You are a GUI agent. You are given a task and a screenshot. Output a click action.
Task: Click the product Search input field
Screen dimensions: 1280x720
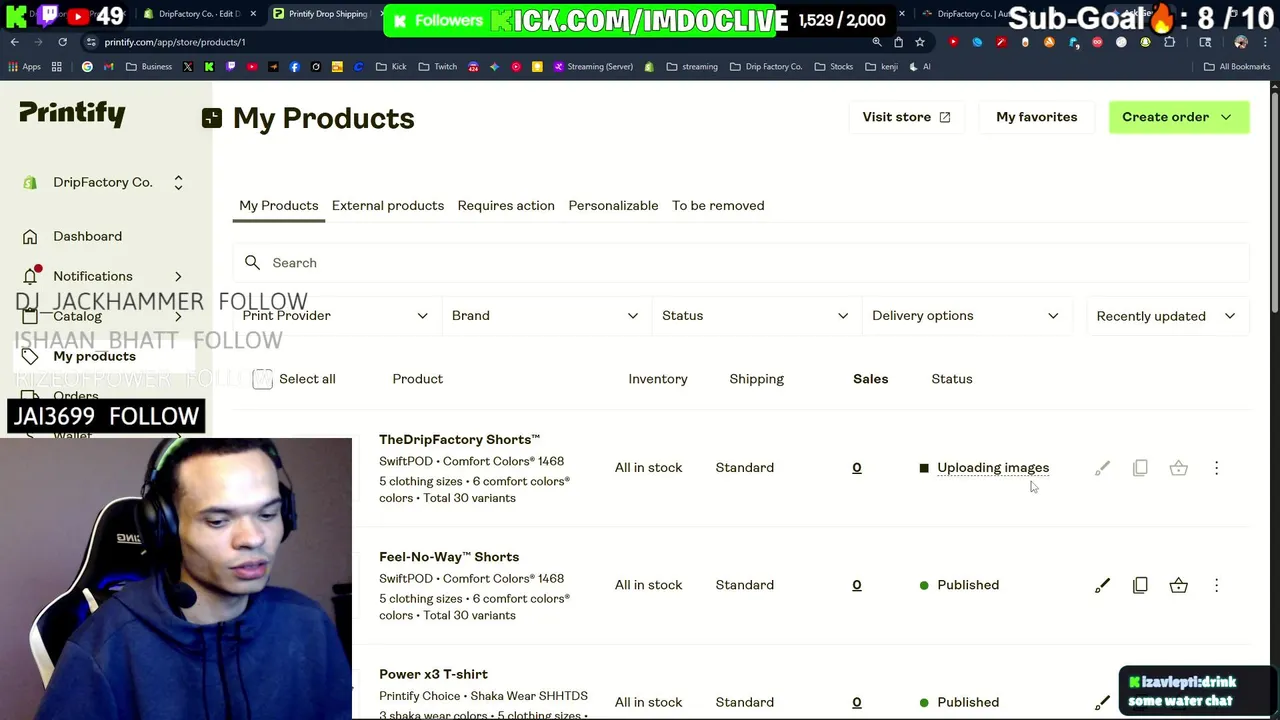pos(741,263)
